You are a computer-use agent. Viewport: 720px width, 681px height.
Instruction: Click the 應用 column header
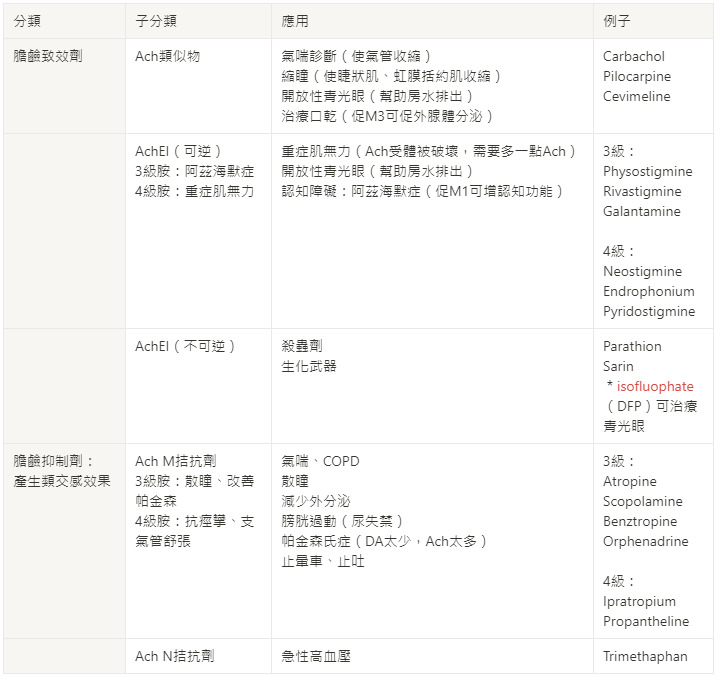click(x=295, y=21)
